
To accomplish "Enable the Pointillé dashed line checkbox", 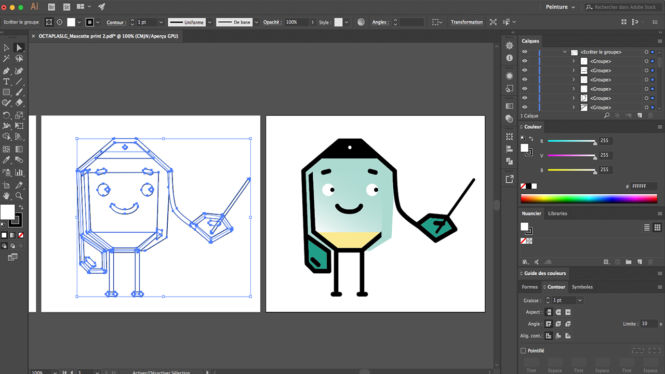I will click(x=523, y=351).
